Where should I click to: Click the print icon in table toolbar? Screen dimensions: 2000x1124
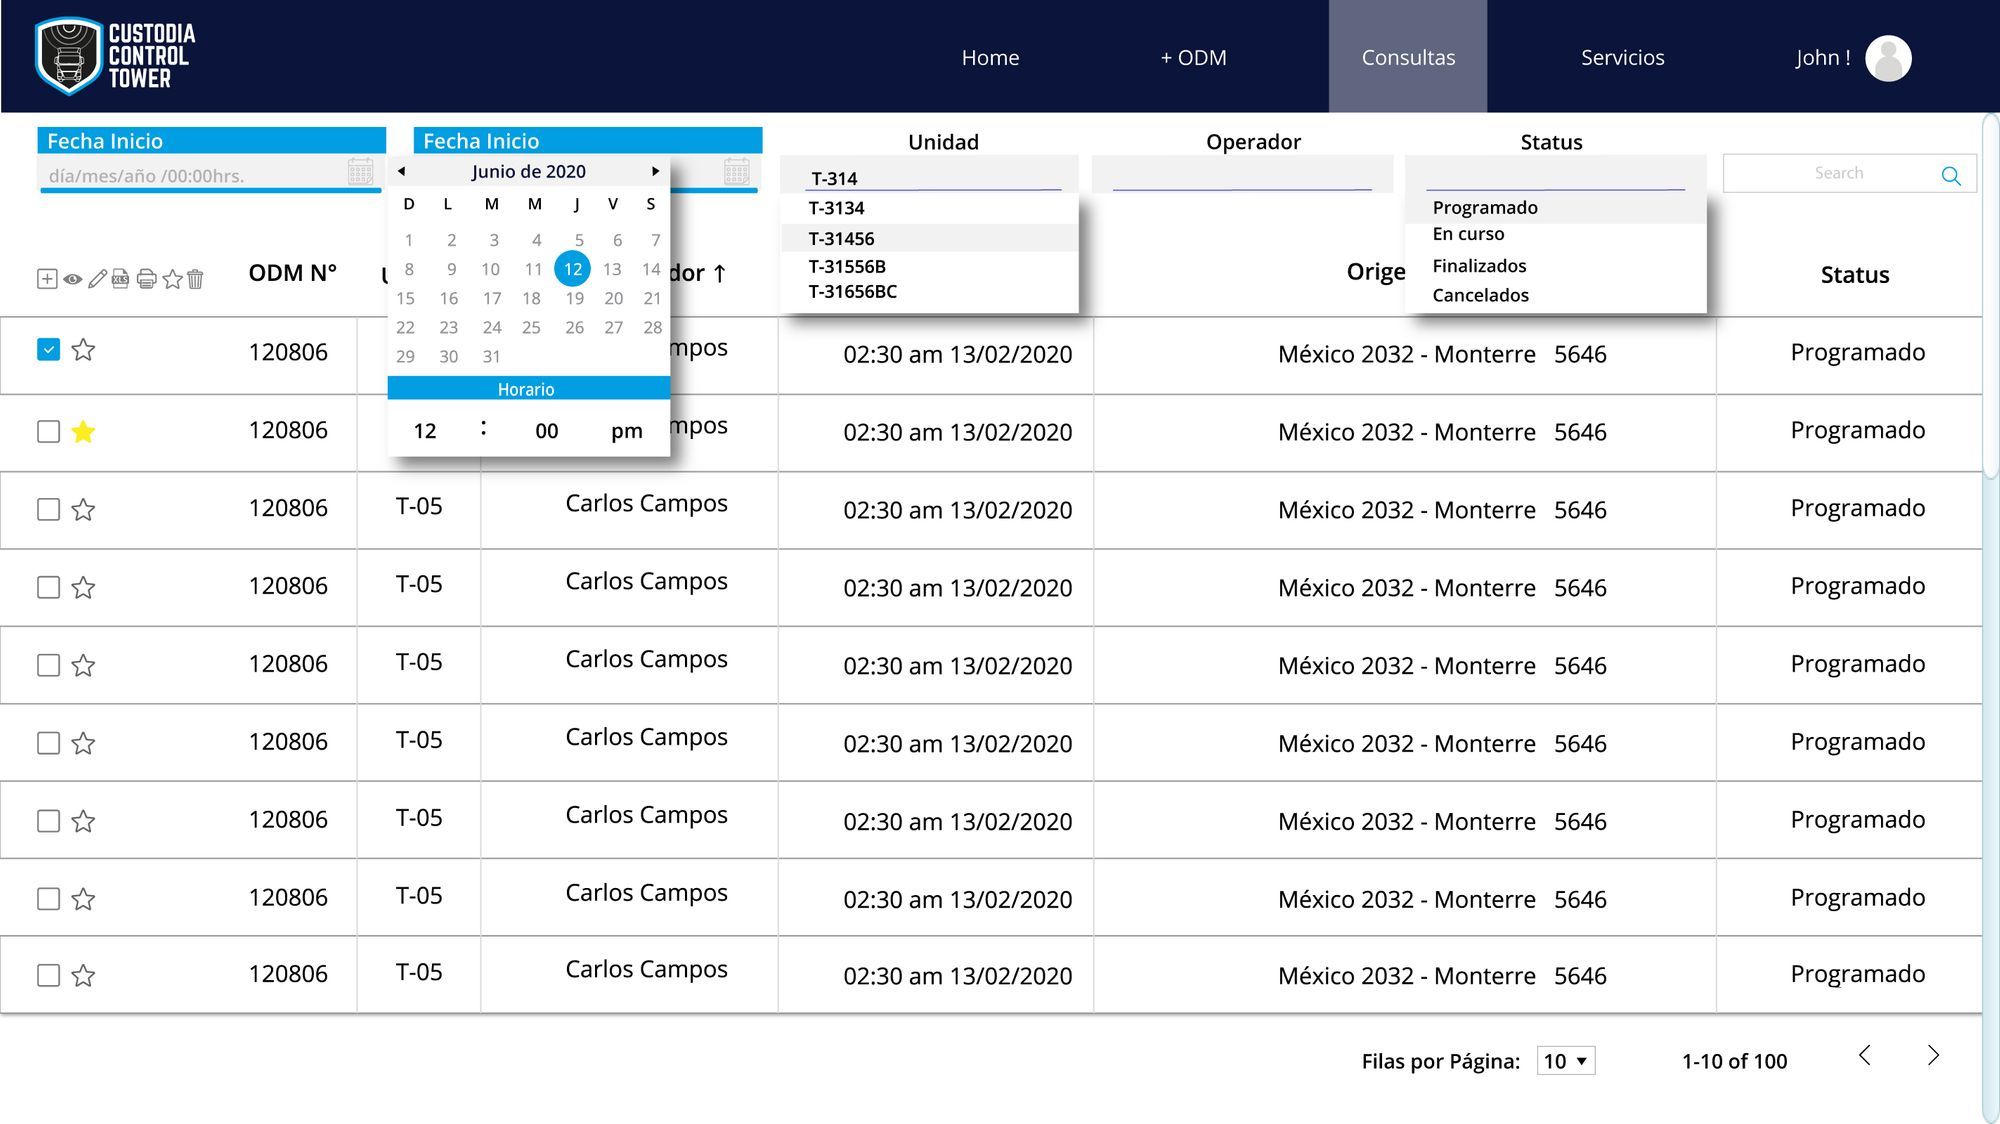(x=146, y=279)
